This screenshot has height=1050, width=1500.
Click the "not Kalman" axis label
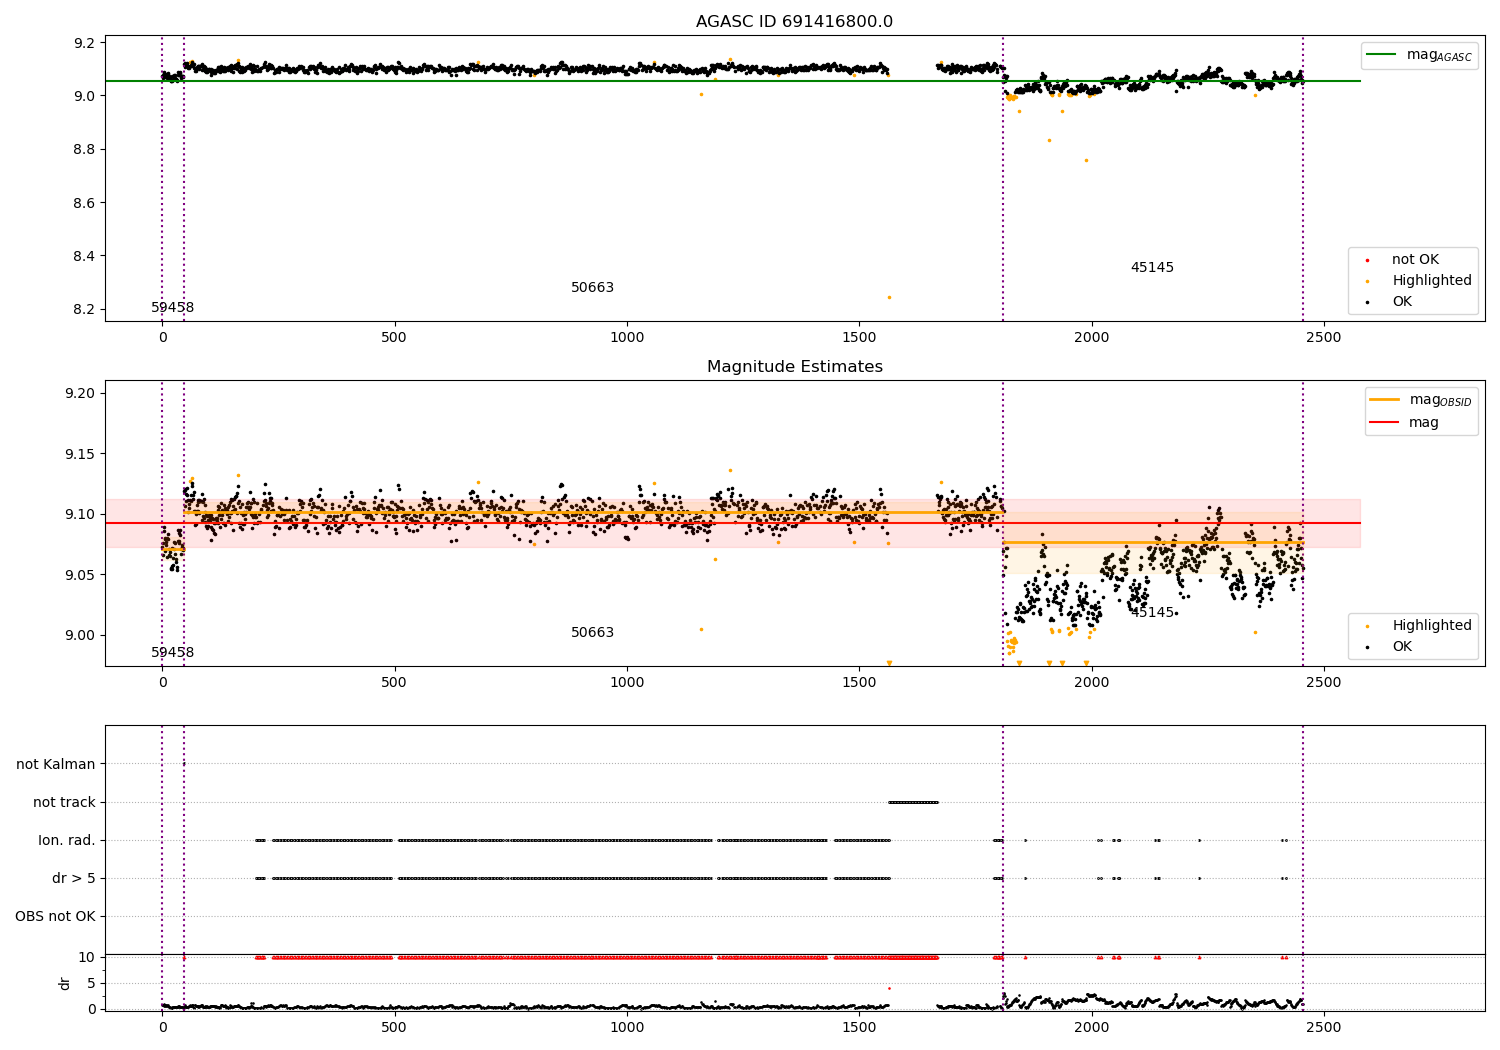[56, 765]
